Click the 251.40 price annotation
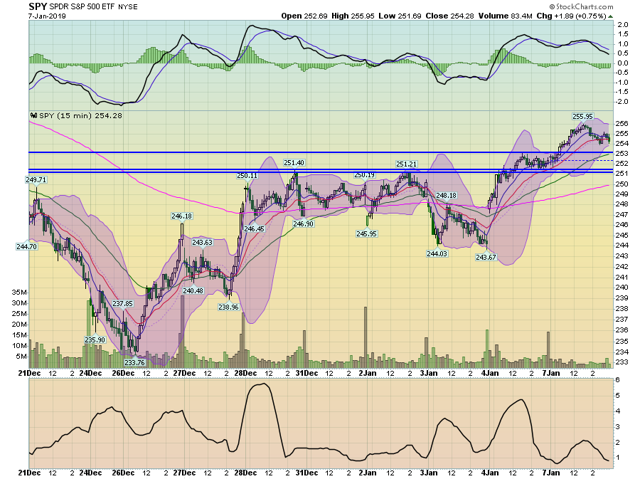This screenshot has height=479, width=640. point(294,163)
